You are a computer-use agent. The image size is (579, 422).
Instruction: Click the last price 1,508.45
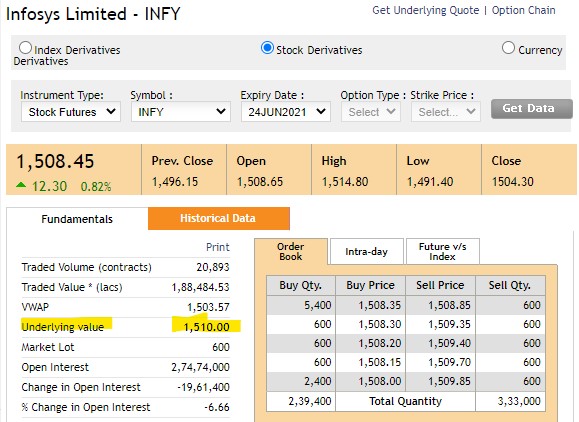(x=55, y=162)
